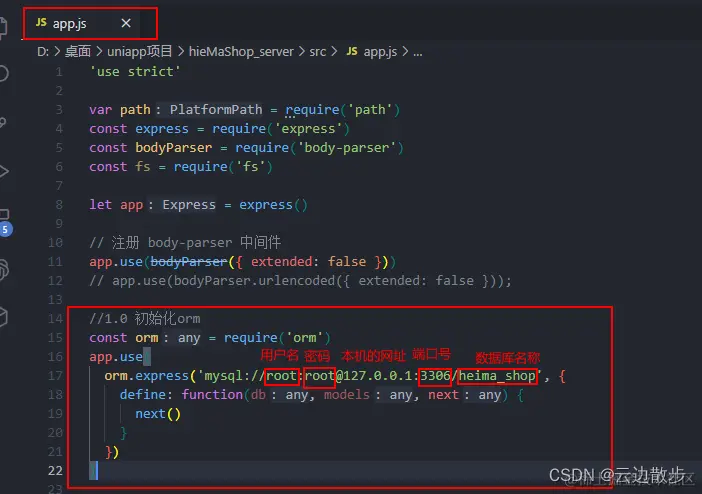The width and height of the screenshot is (702, 494).
Task: Click the JS file icon in the app.js tab
Action: click(x=41, y=22)
